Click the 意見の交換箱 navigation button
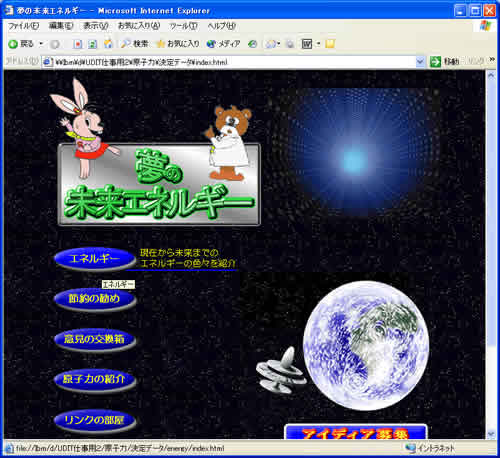 point(95,340)
